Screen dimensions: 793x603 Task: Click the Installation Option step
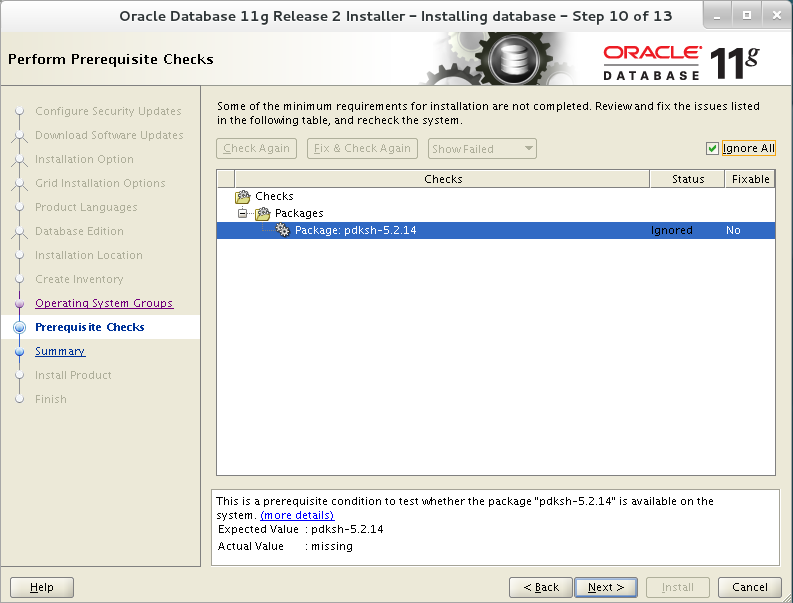[84, 159]
